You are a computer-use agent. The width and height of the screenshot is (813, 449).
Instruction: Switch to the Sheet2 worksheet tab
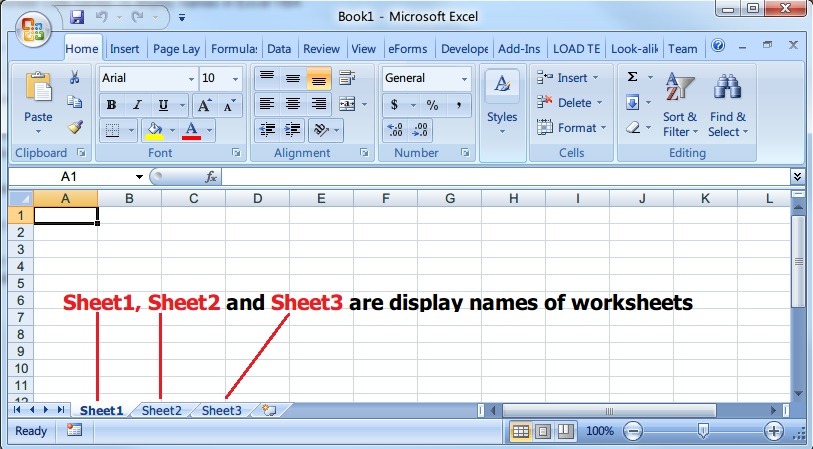161,411
